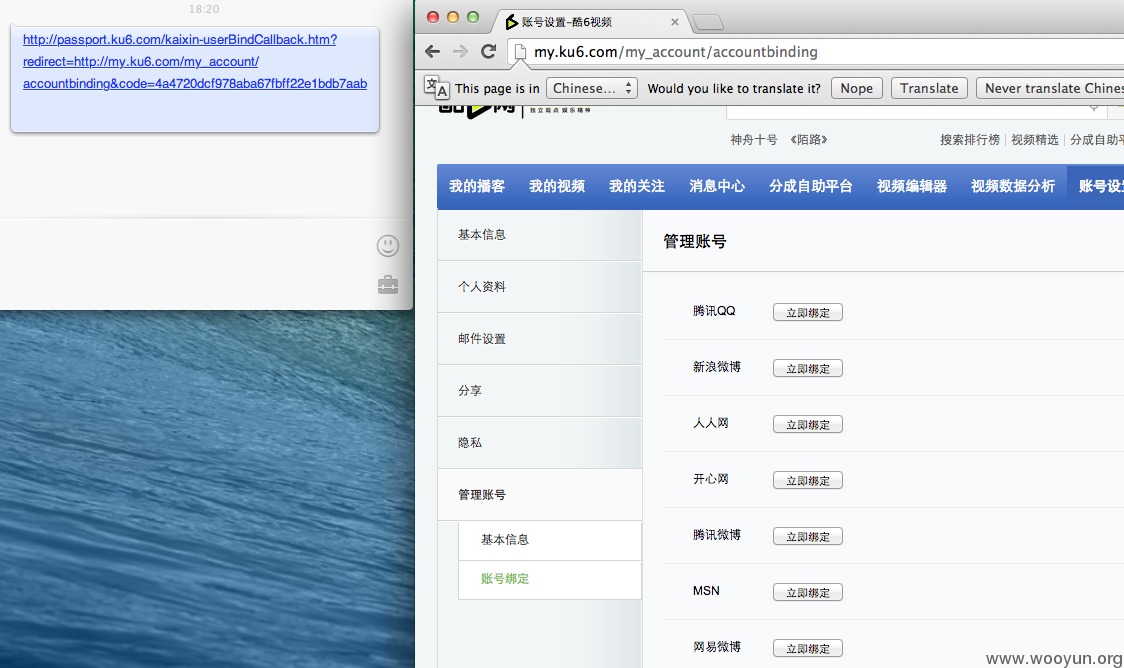Click 神舟十号 trending link
This screenshot has height=668, width=1124.
click(753, 140)
